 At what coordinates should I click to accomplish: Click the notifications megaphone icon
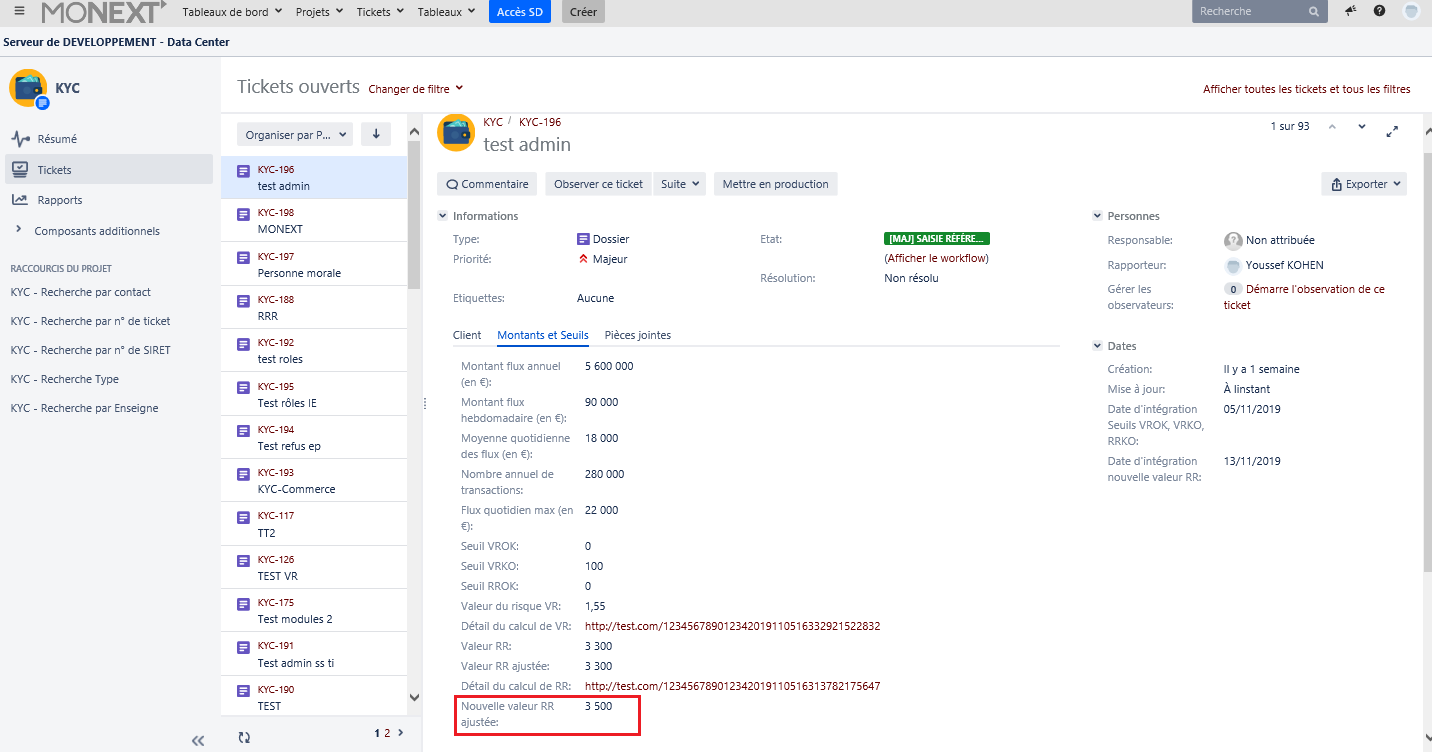coord(1351,11)
